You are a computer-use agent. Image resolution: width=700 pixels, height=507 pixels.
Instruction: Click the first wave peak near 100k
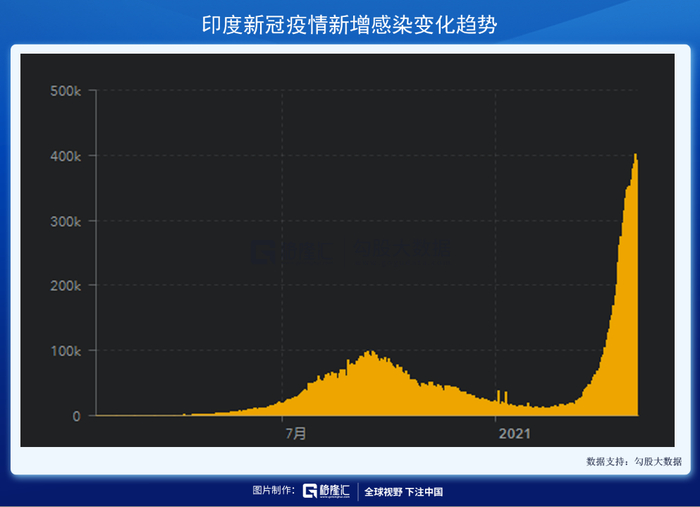point(370,353)
